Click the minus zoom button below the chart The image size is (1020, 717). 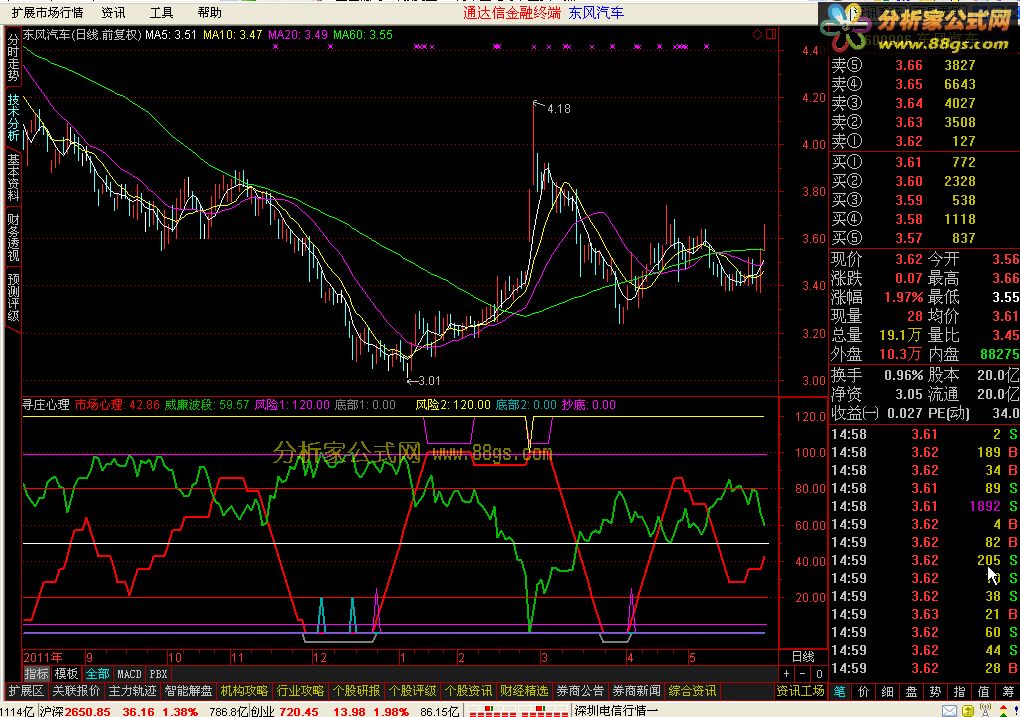click(x=803, y=674)
